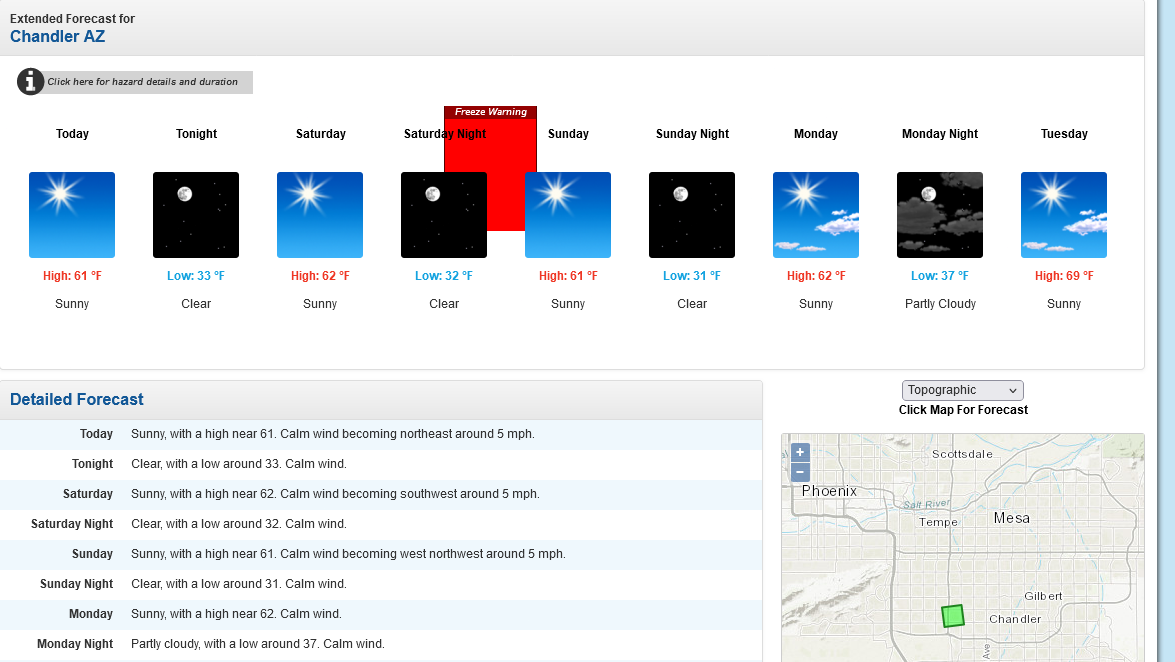The height and width of the screenshot is (662, 1175).
Task: Click the 'Low: 31 °F' text
Action: click(692, 276)
